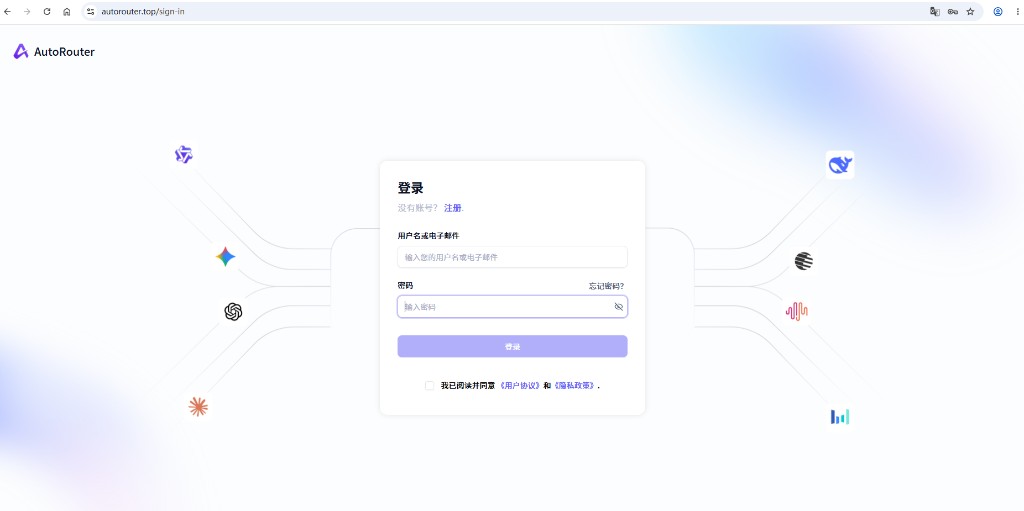This screenshot has height=511, width=1024.
Task: Open the translate page icon
Action: pyautogui.click(x=935, y=12)
